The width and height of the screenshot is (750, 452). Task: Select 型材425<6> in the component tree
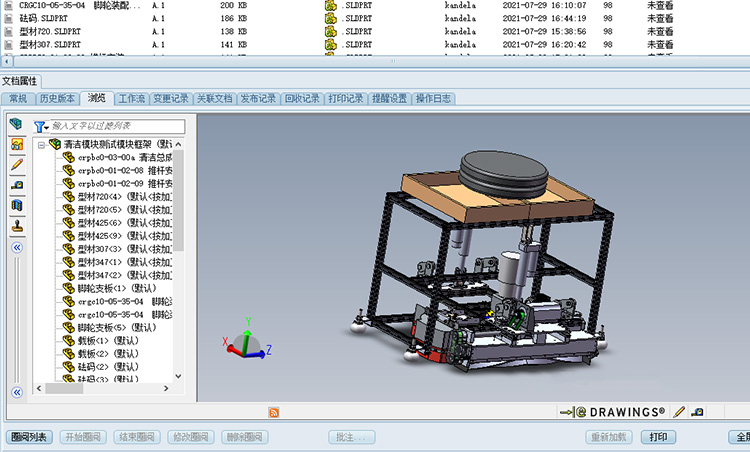(x=124, y=223)
